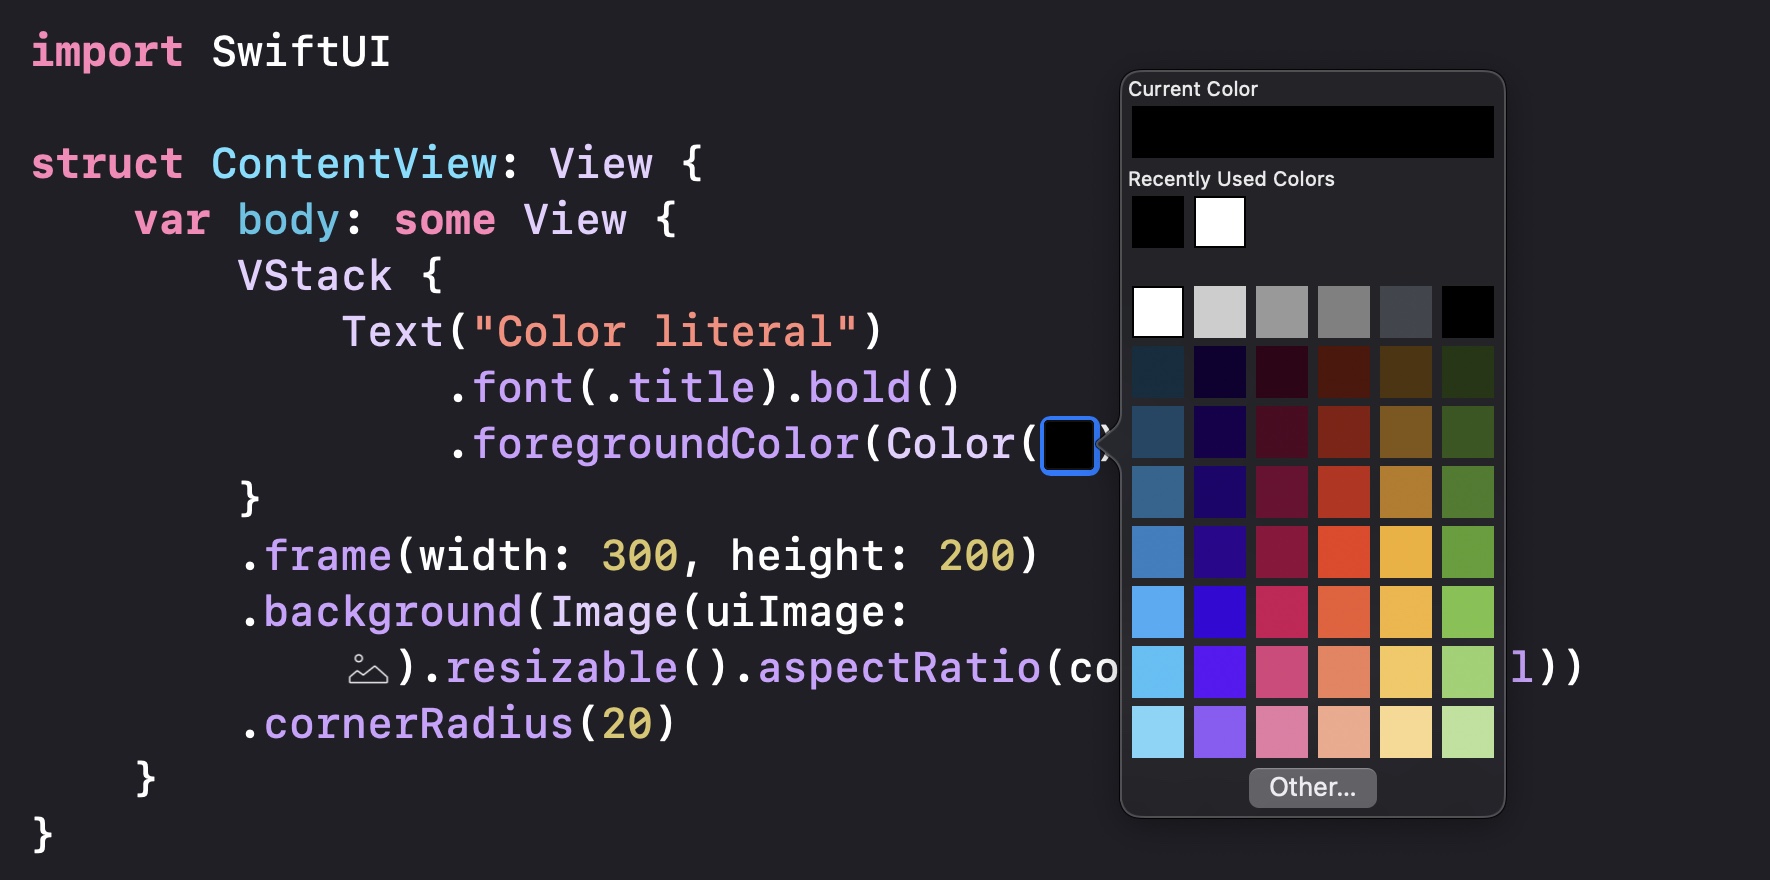Select the white swatch in the grayscale row
Viewport: 1770px width, 880px height.
[1158, 312]
